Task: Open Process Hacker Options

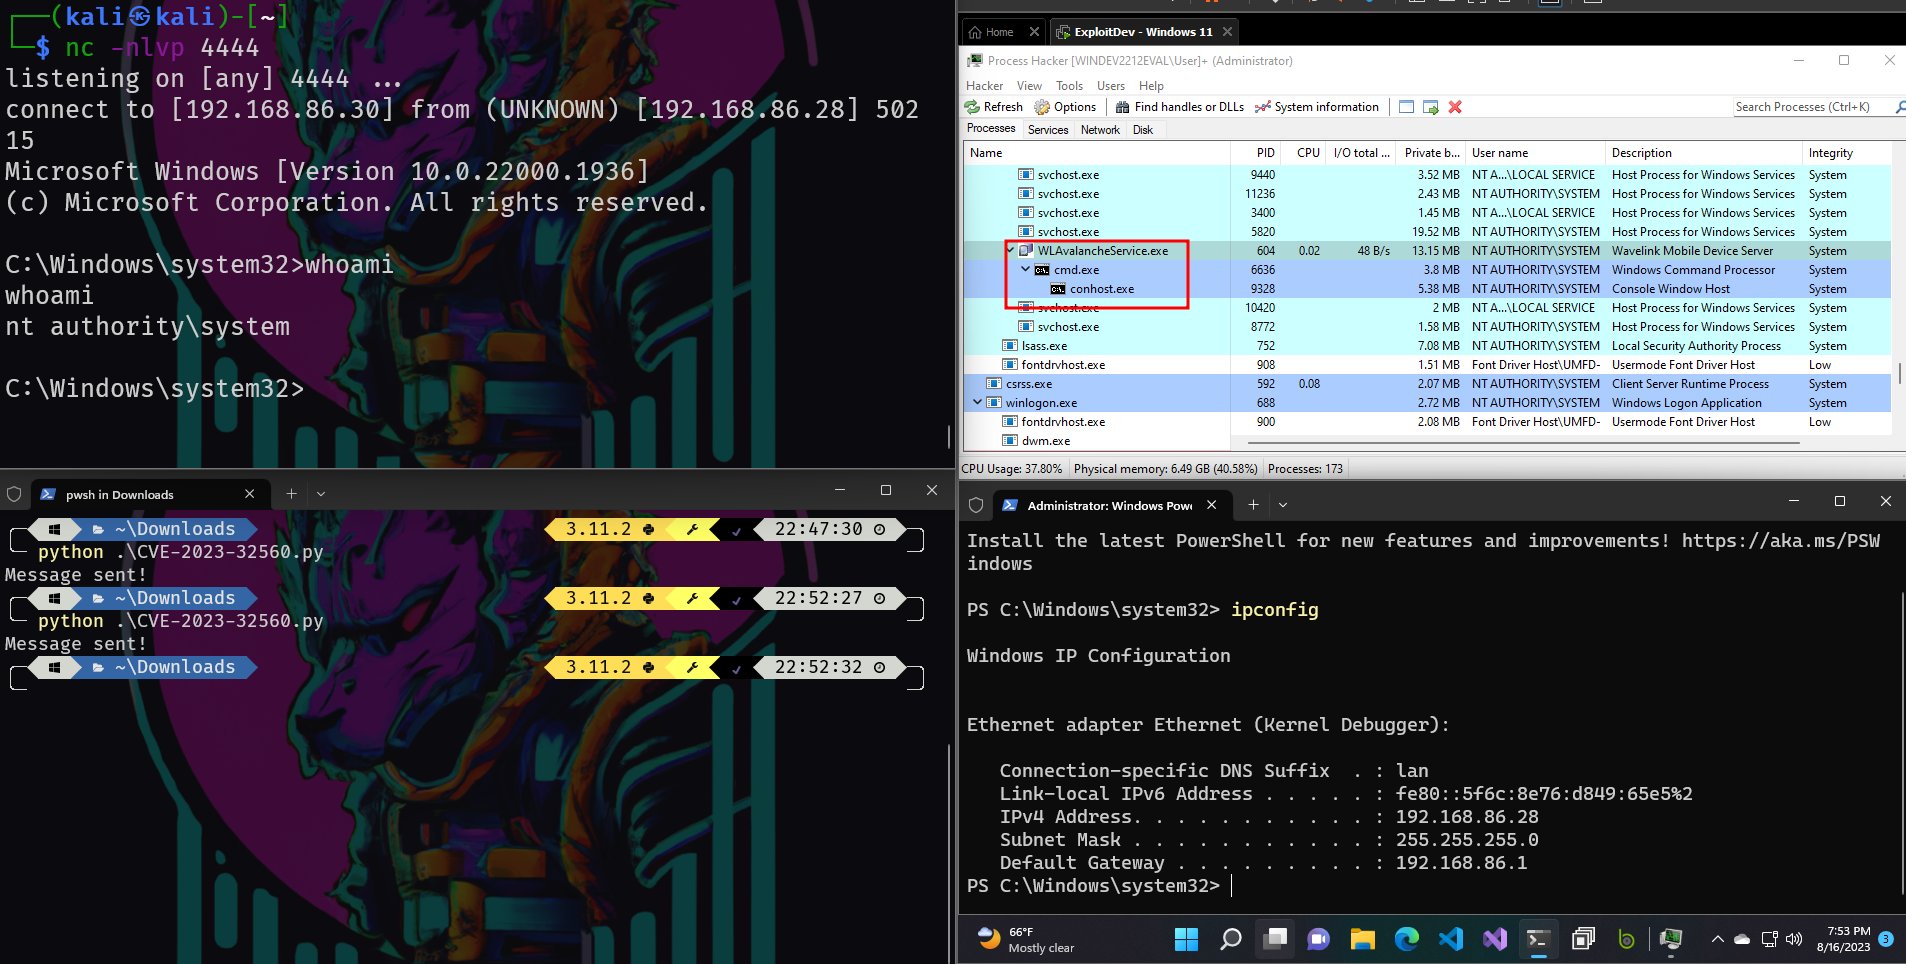Action: coord(1066,107)
